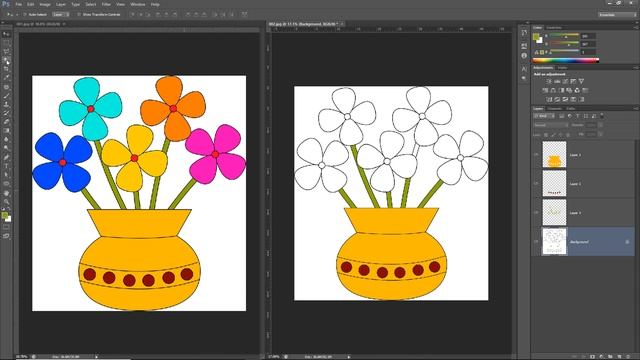
Task: Add a Brightness/Contrast adjustment
Action: tap(549, 82)
